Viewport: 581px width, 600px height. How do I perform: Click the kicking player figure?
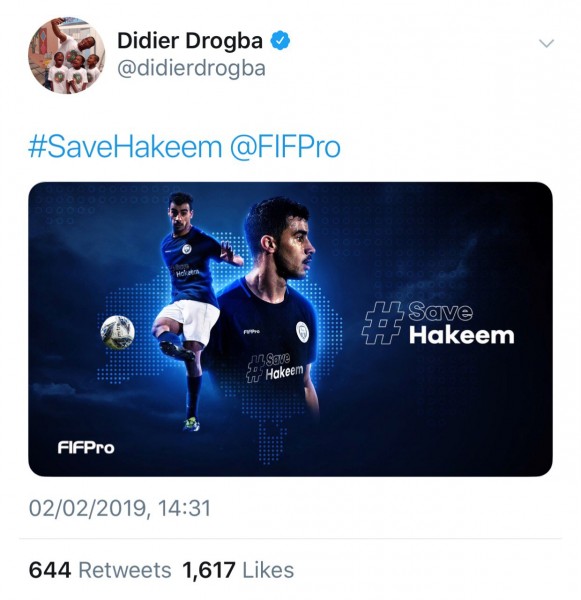tap(194, 311)
